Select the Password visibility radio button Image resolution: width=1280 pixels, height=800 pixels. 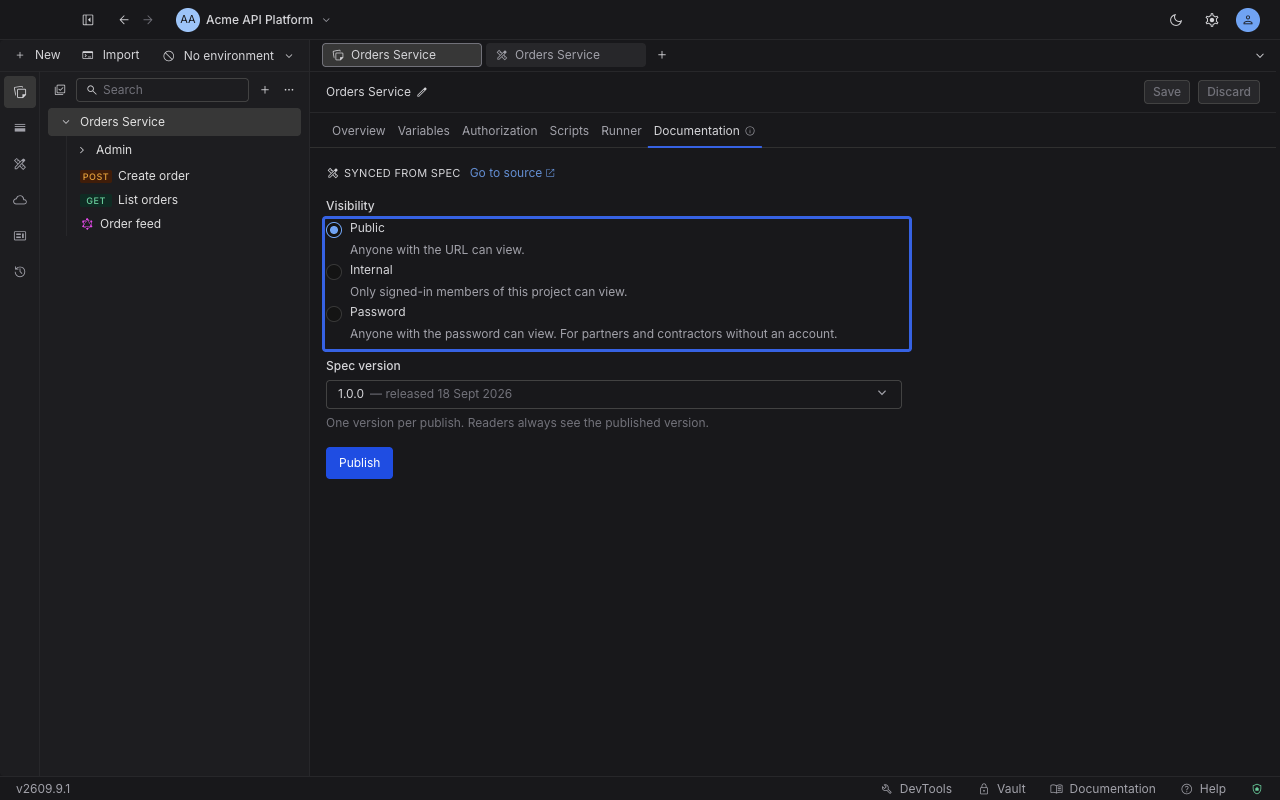[334, 314]
